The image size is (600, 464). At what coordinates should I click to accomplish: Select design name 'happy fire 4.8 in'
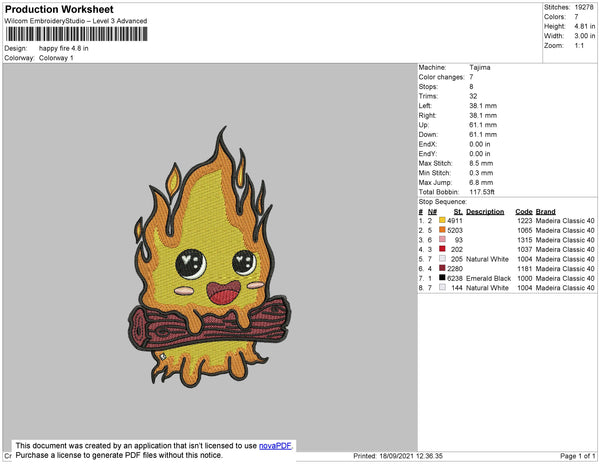(x=64, y=48)
